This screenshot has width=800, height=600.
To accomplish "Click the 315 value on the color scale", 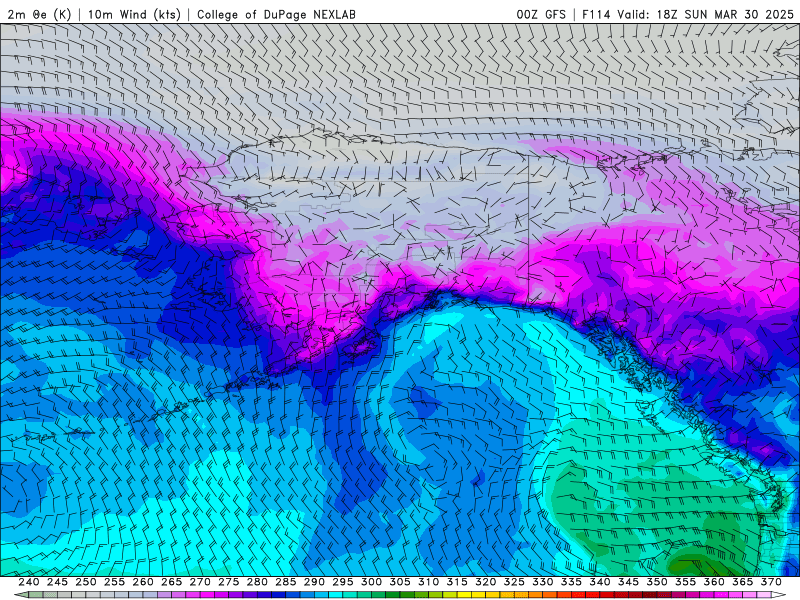I will click(x=457, y=582).
